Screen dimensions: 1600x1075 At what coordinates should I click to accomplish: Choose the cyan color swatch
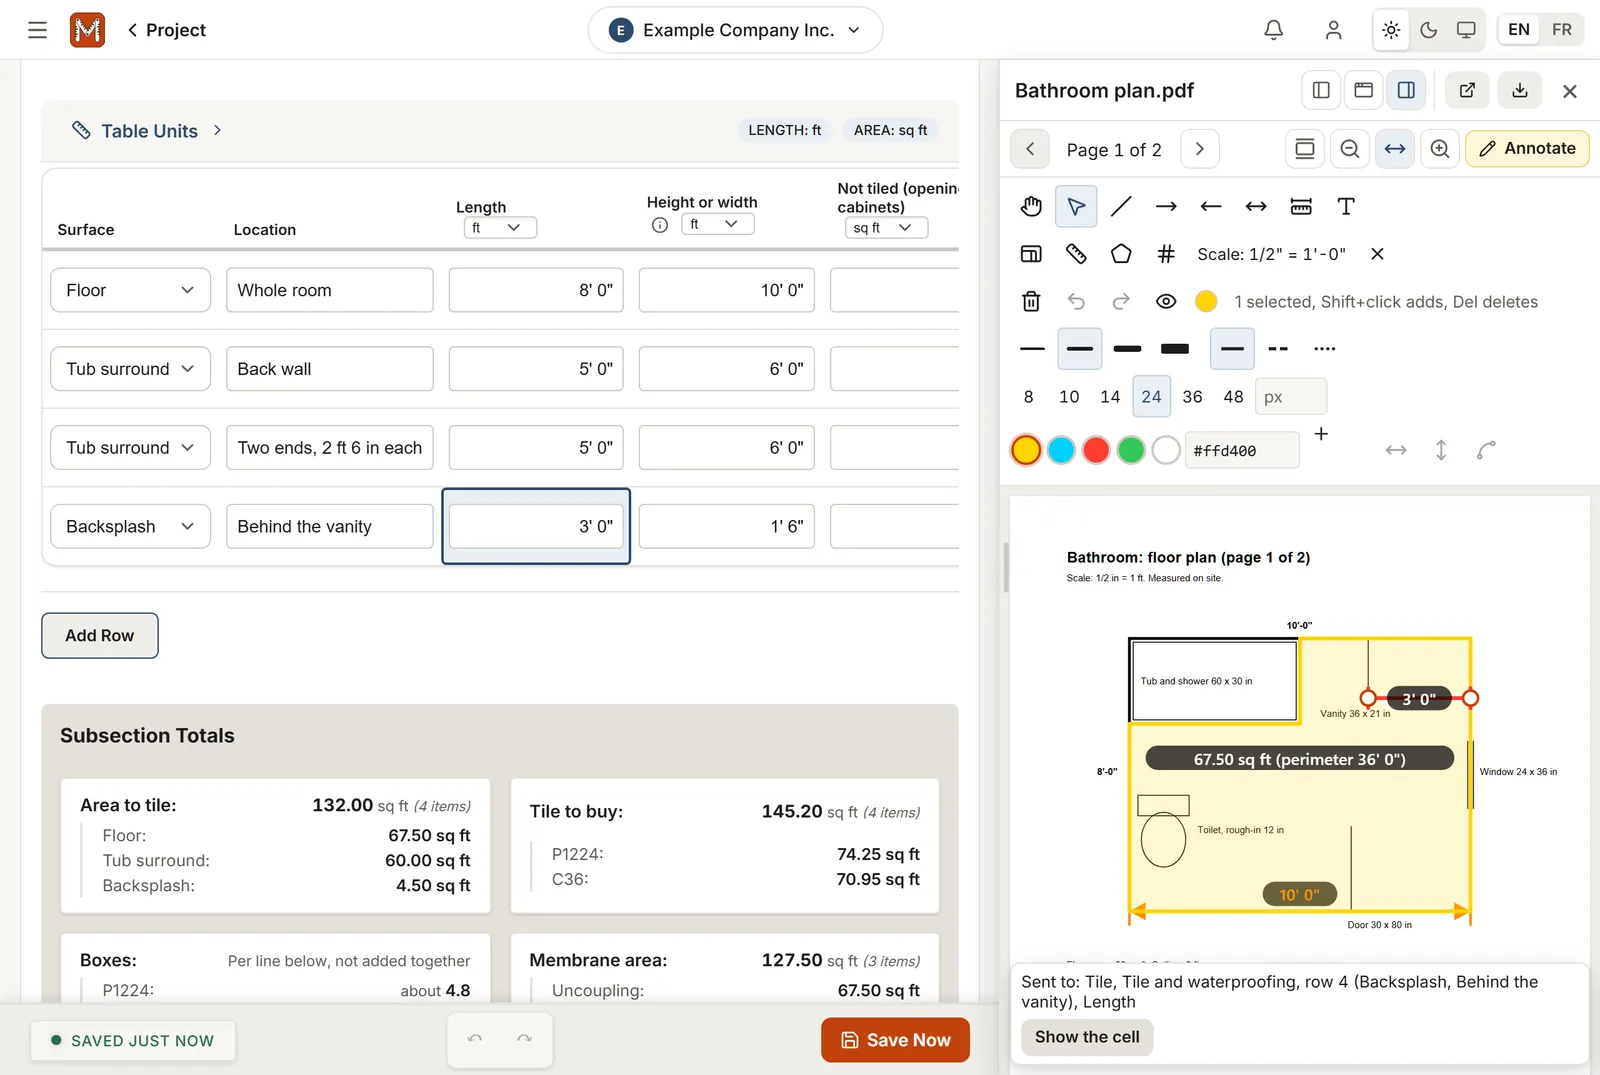1061,450
